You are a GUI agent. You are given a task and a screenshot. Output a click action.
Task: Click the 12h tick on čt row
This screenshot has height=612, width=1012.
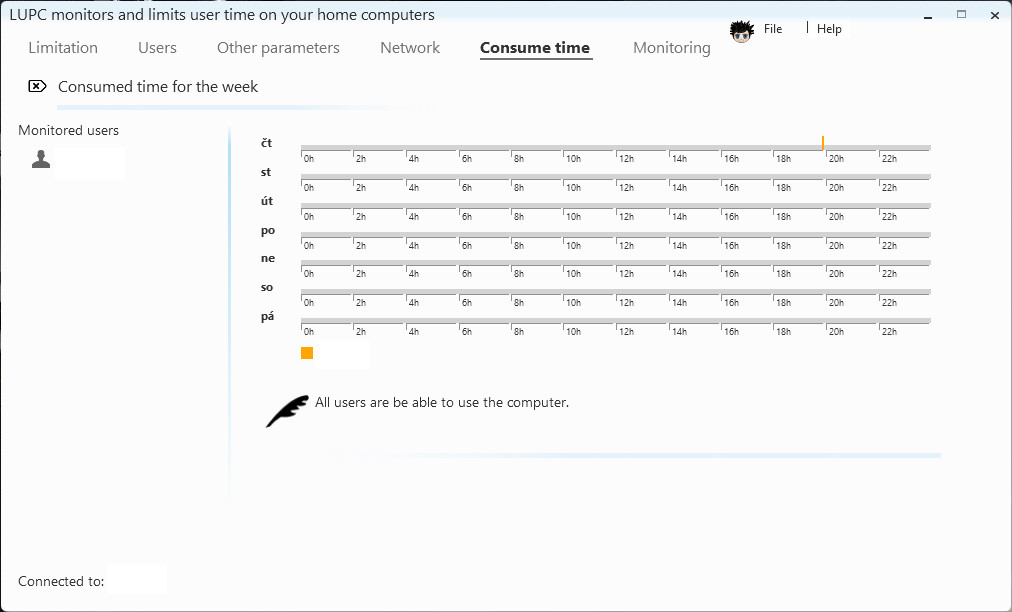[x=627, y=158]
